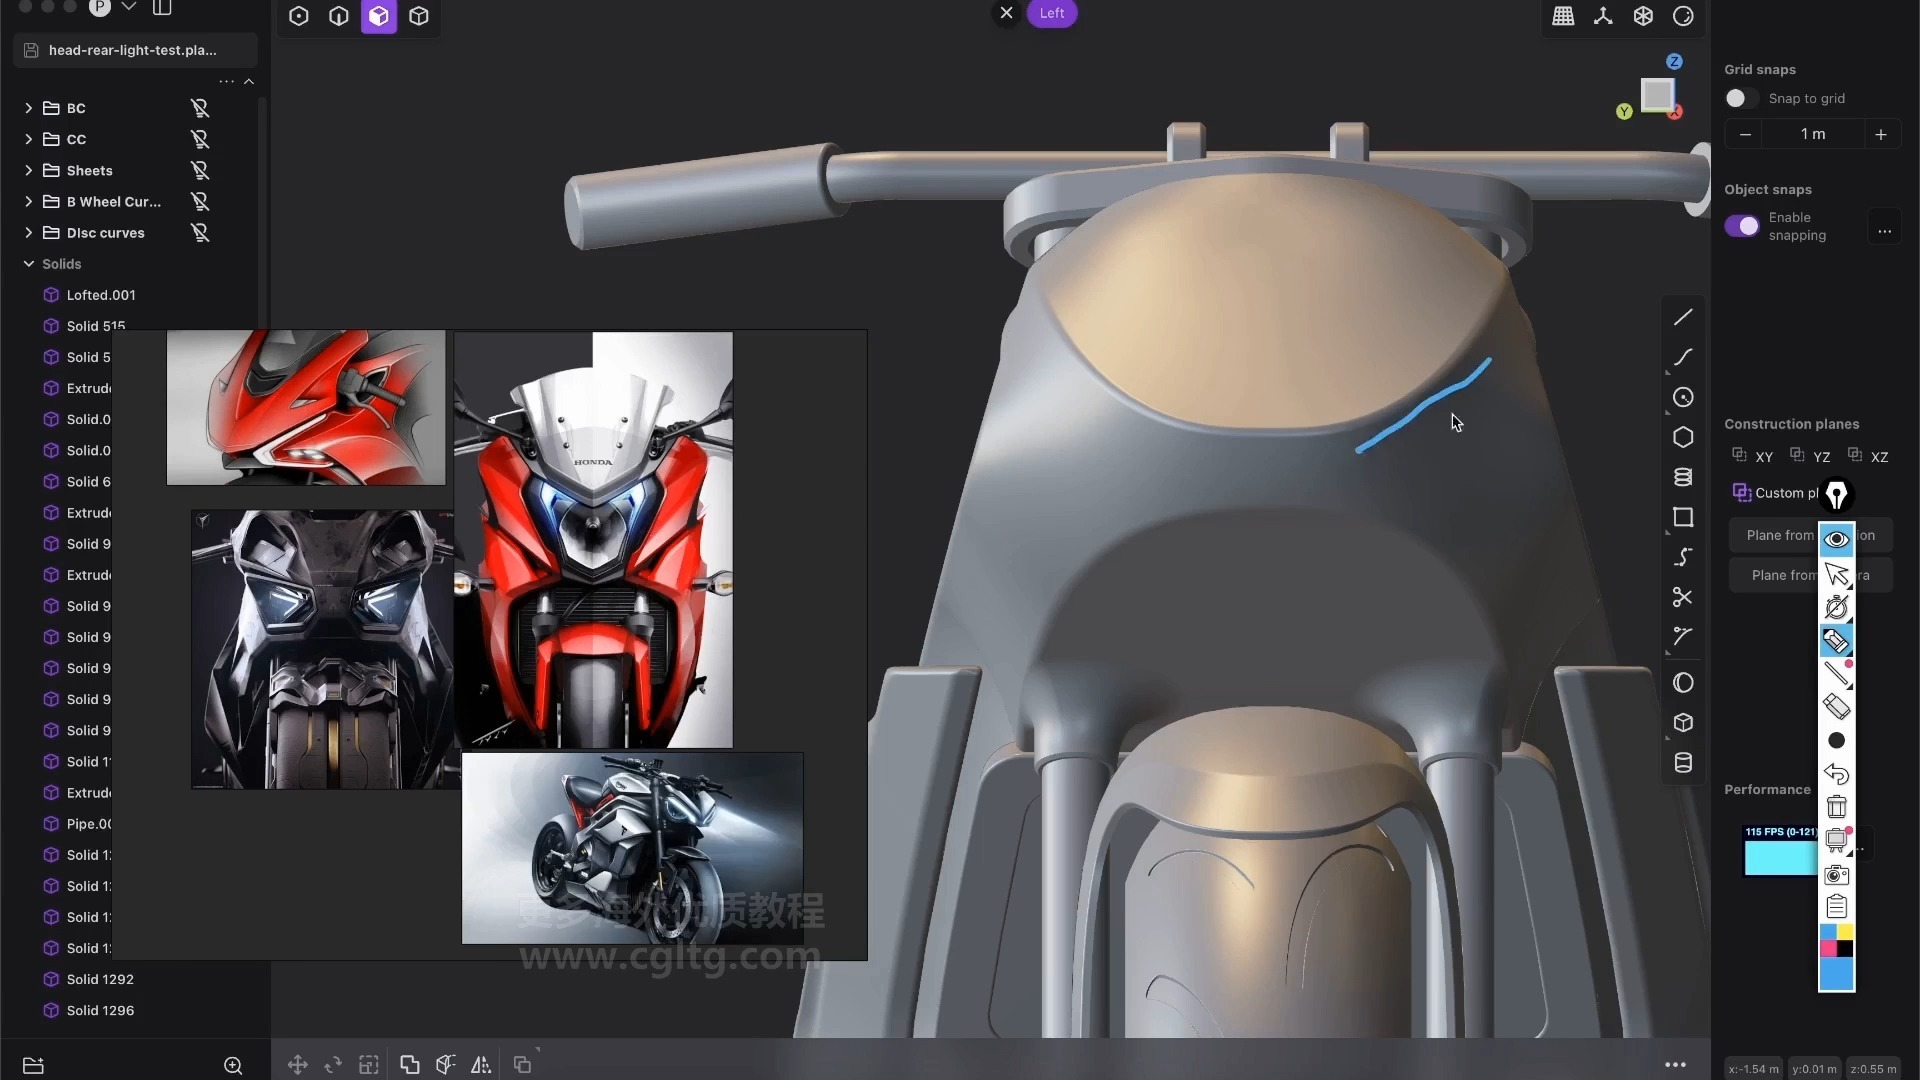Collapse the Solids section

pyautogui.click(x=28, y=264)
